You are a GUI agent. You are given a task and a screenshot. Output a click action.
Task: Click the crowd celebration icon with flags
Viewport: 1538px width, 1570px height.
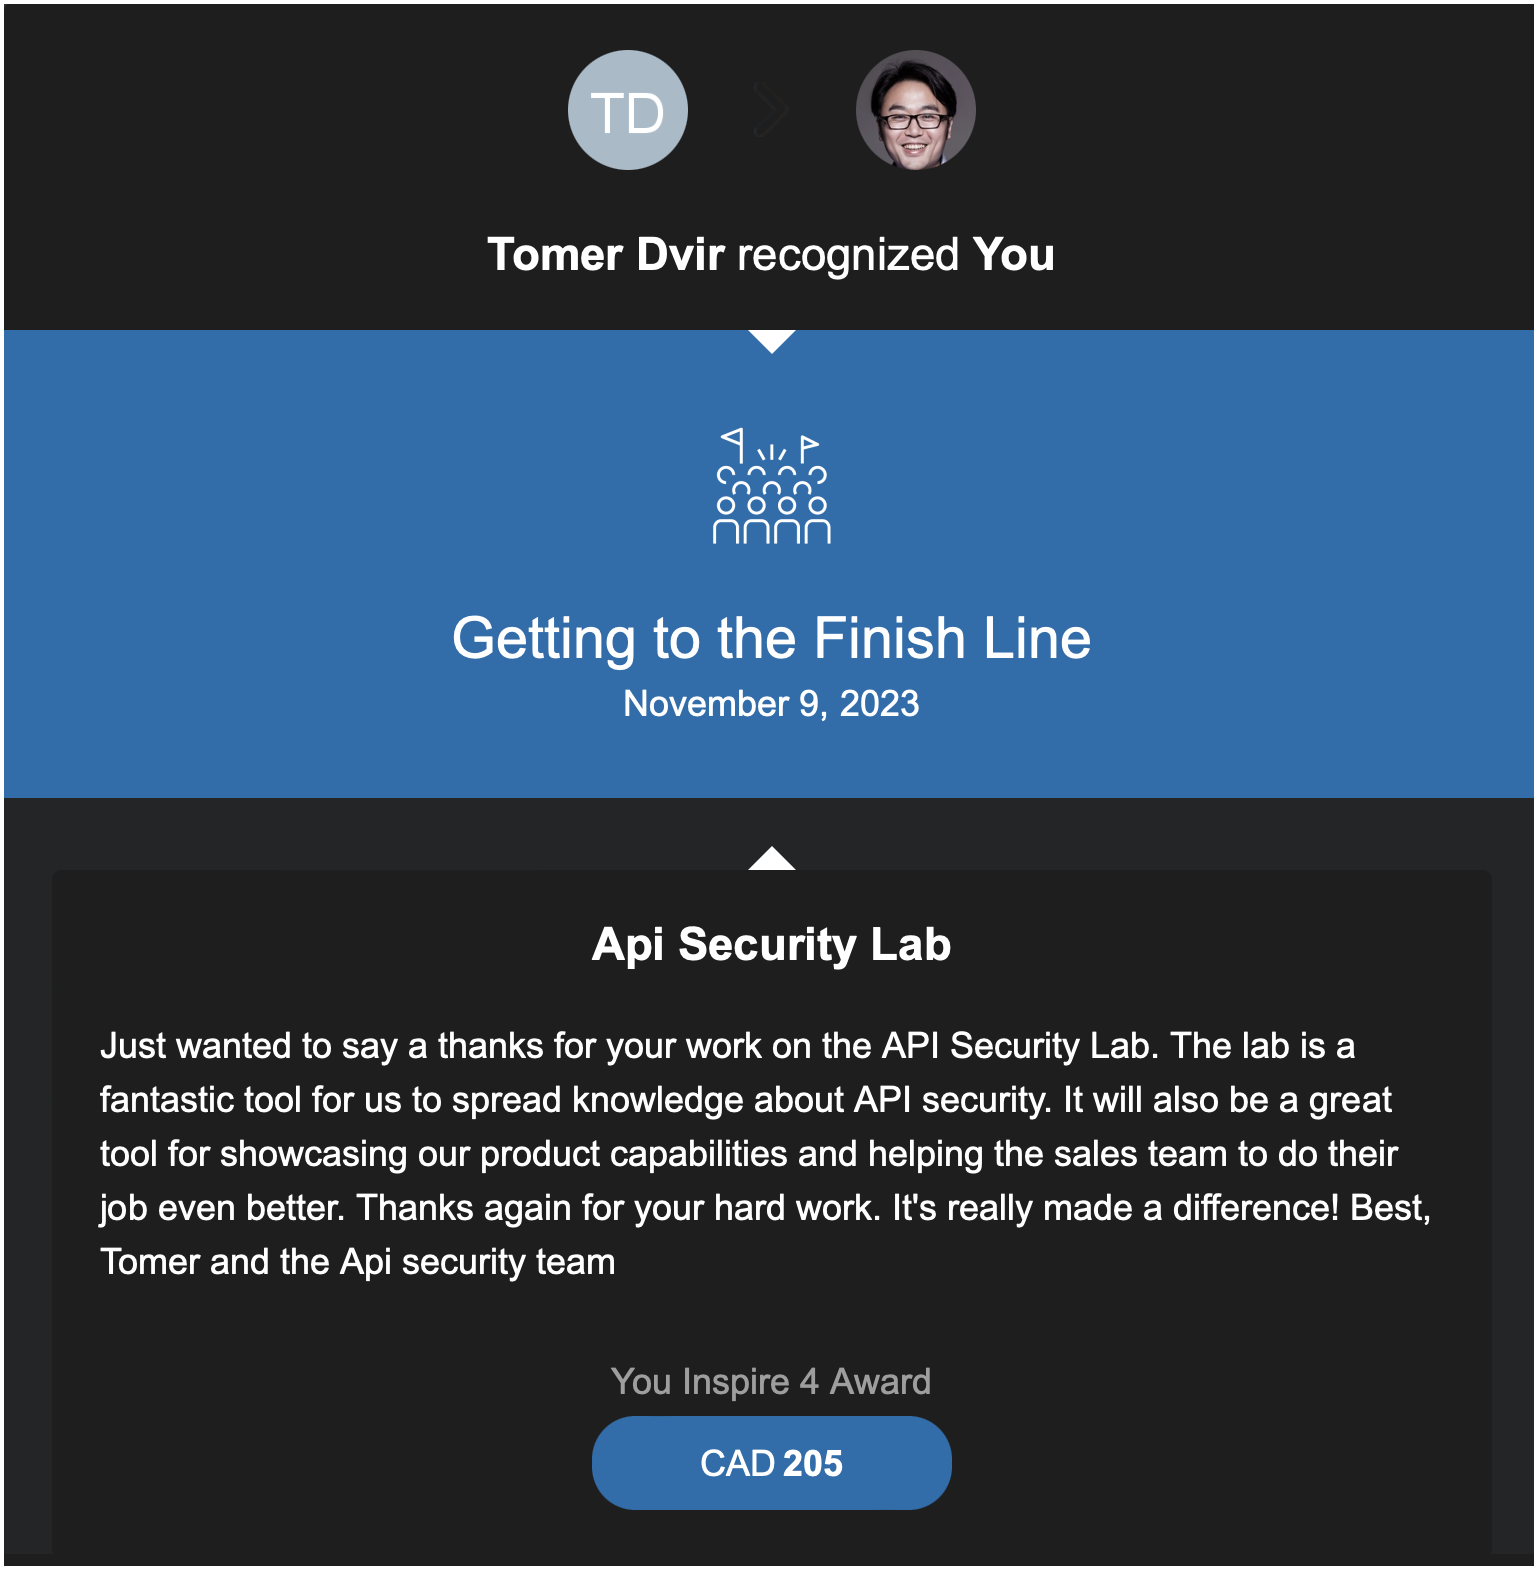click(x=771, y=487)
